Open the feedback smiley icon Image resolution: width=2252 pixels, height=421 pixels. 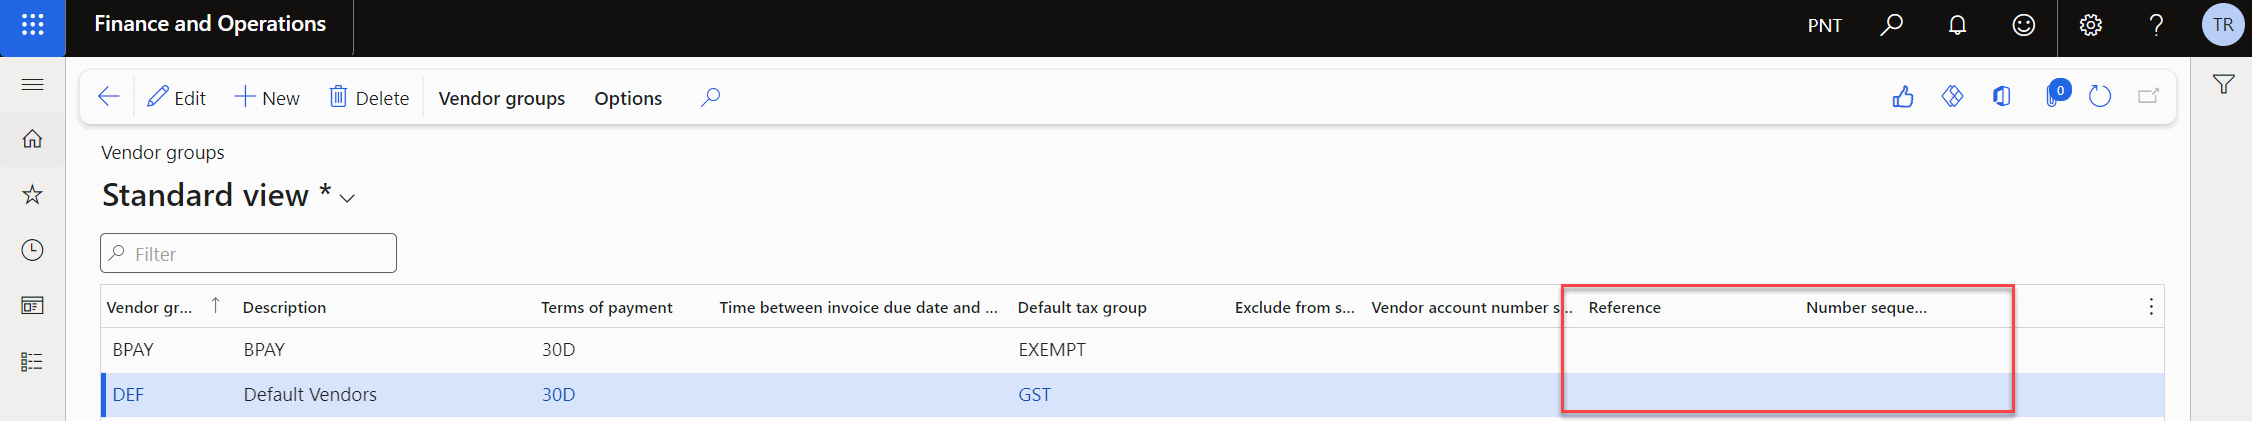pos(2023,25)
